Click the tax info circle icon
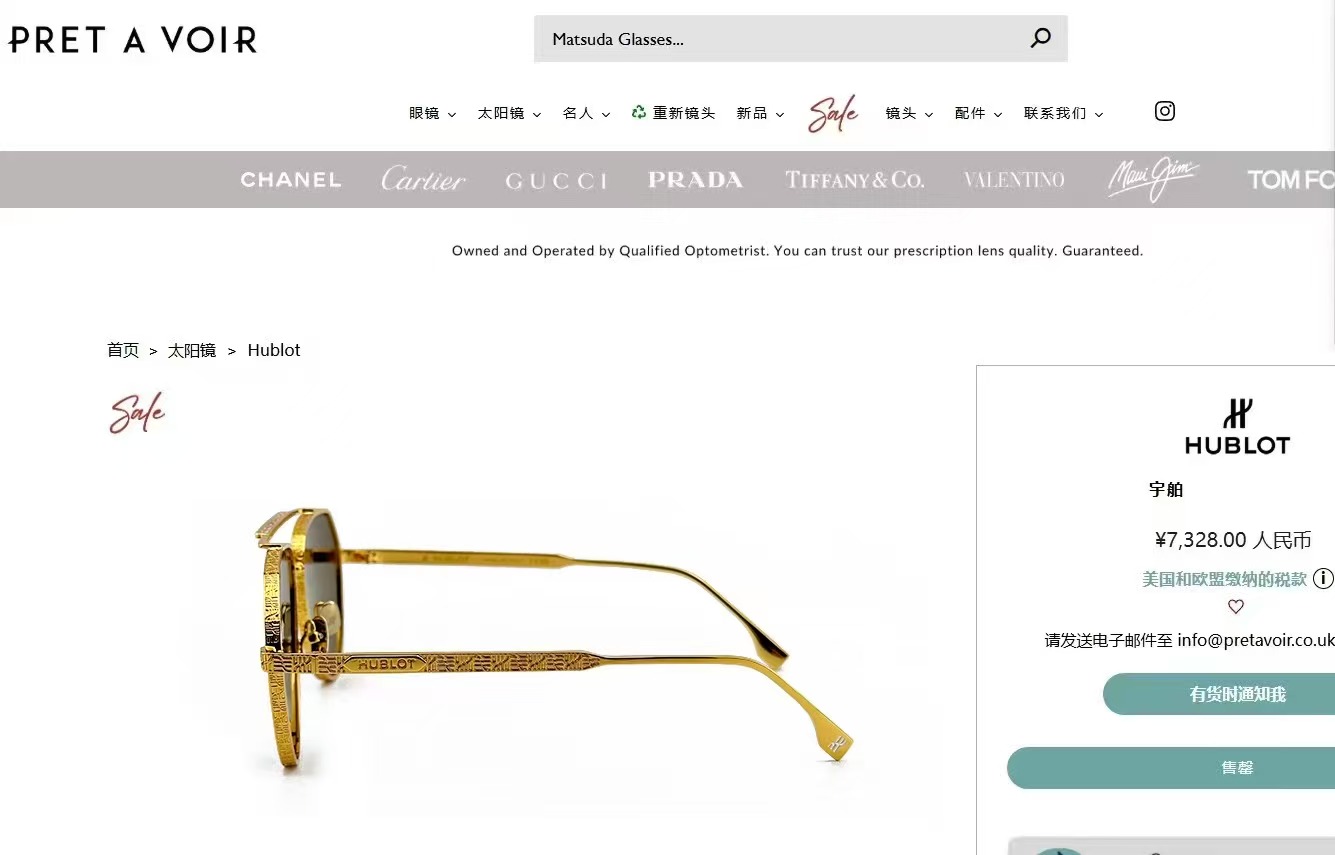This screenshot has height=855, width=1335. click(x=1323, y=578)
